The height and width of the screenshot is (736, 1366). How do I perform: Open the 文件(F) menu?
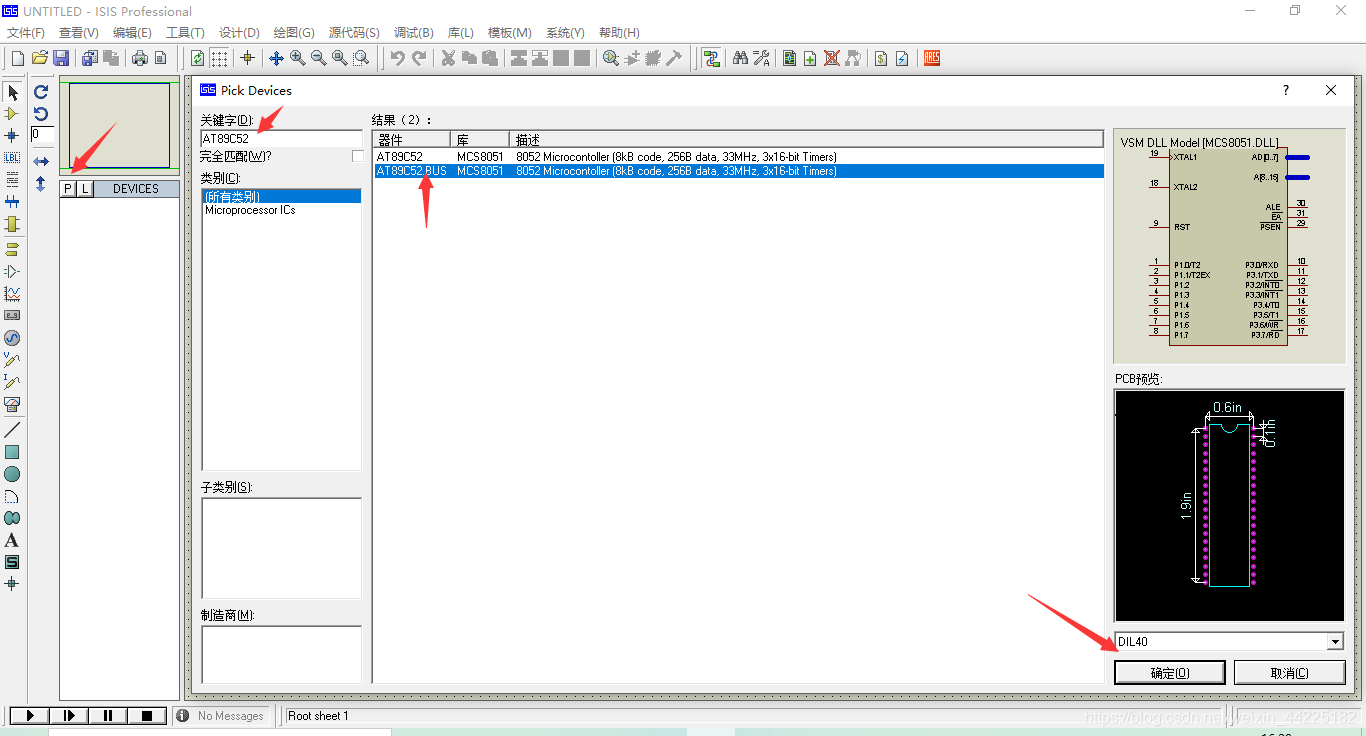tap(26, 33)
